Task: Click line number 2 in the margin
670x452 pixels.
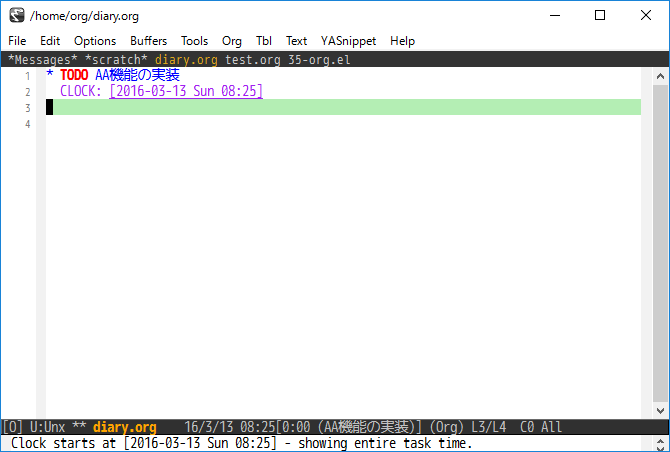Action: tap(28, 92)
